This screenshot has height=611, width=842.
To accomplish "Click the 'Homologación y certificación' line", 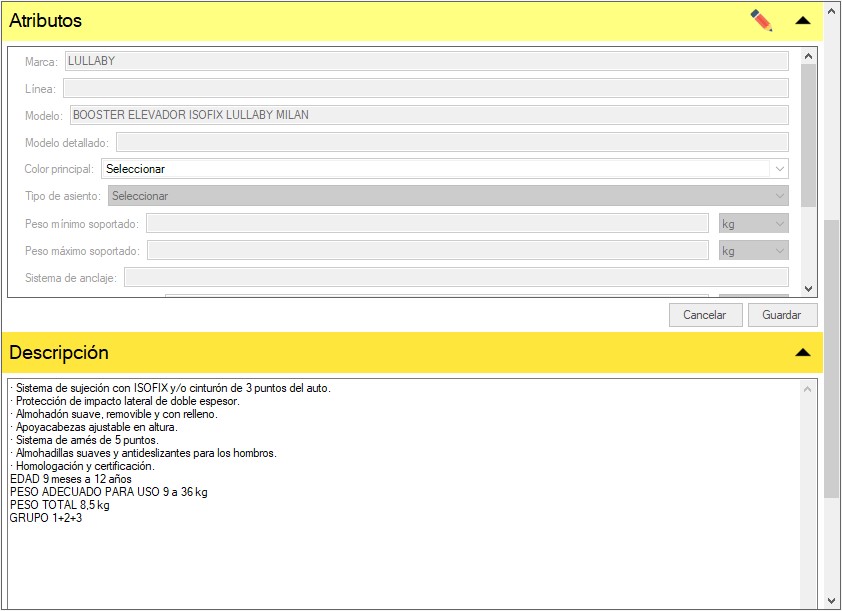I will point(82,465).
